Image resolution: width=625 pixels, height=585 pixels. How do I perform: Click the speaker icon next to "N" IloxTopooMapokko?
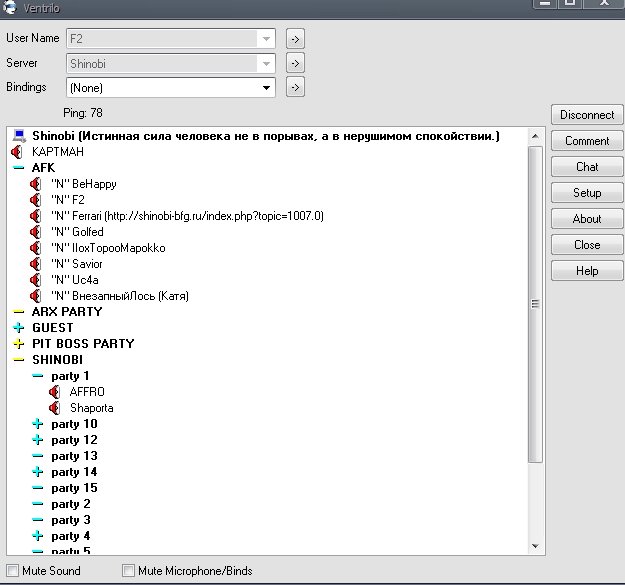(35, 248)
